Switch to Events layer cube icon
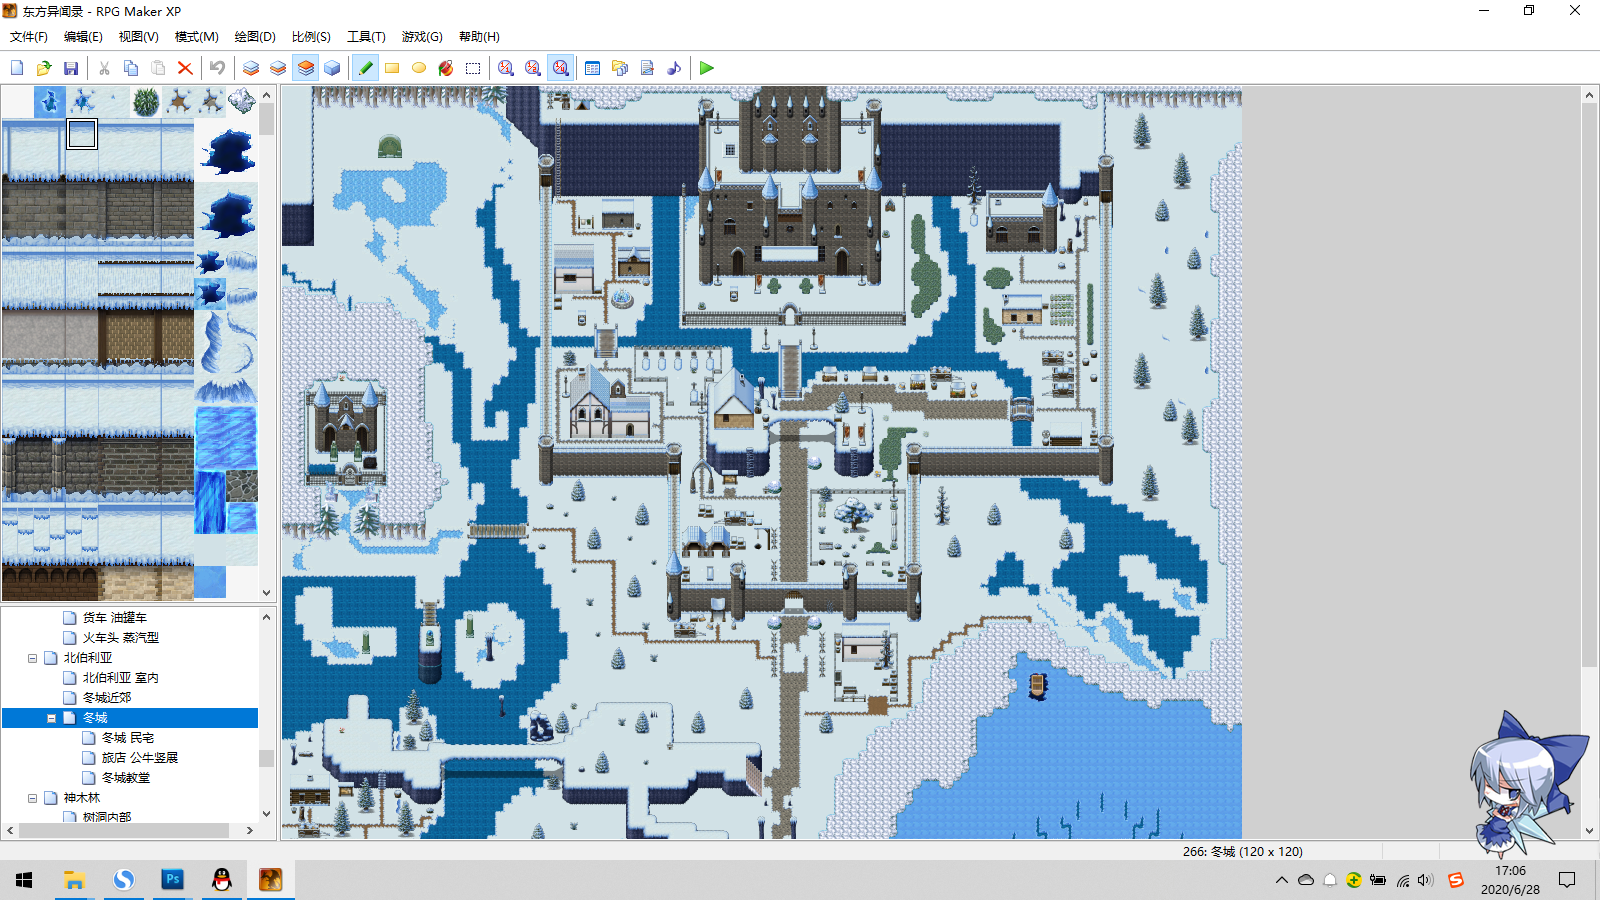 [x=332, y=68]
